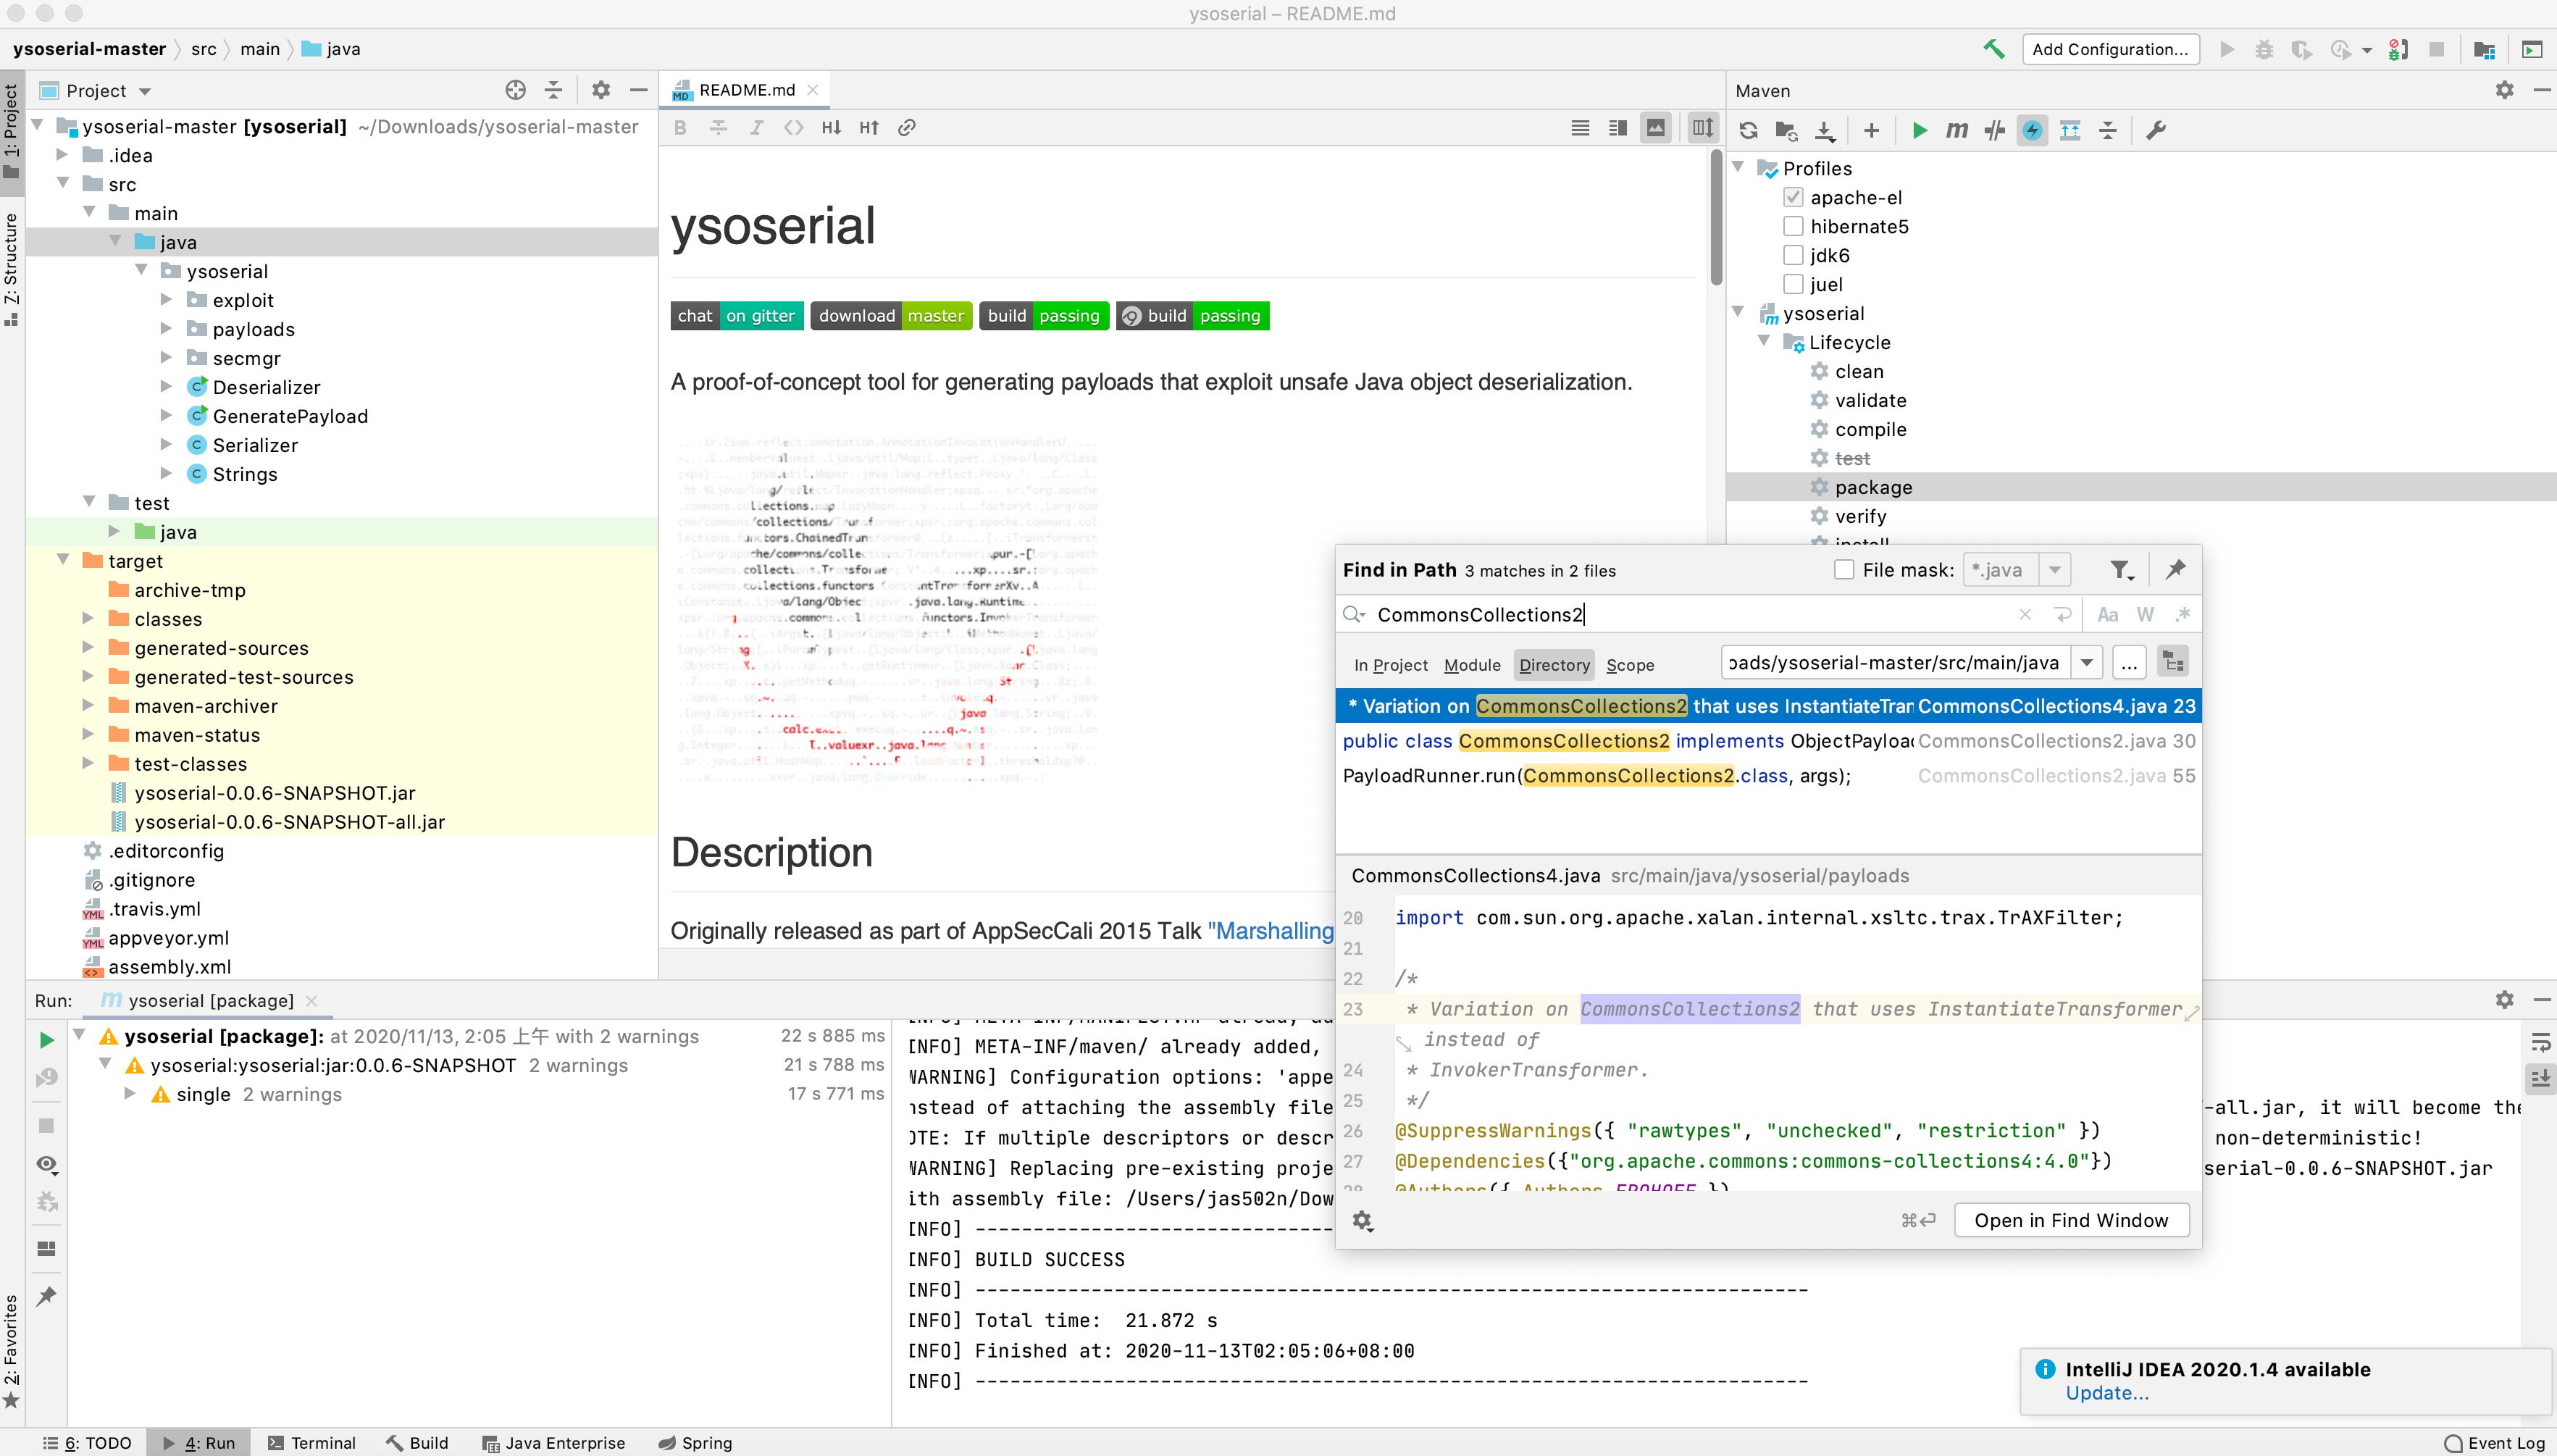Run Maven build with green play icon

(x=1919, y=130)
